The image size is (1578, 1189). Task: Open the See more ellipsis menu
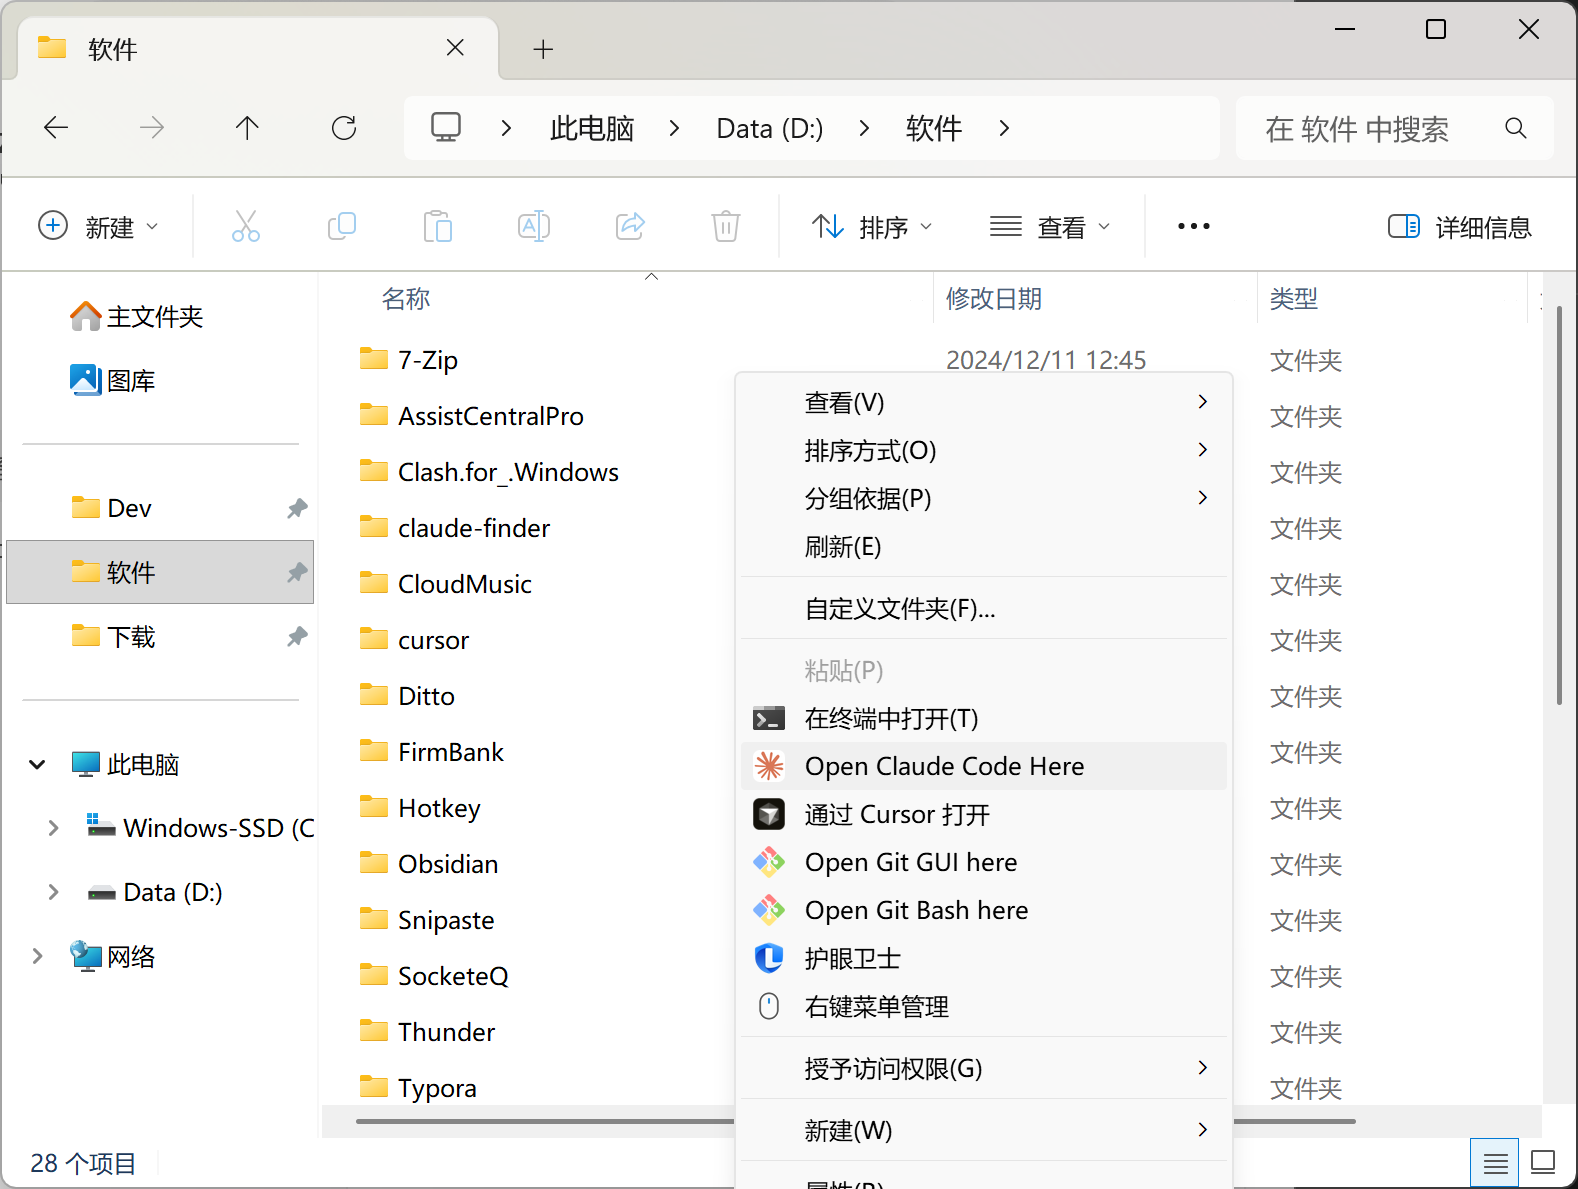point(1194,227)
